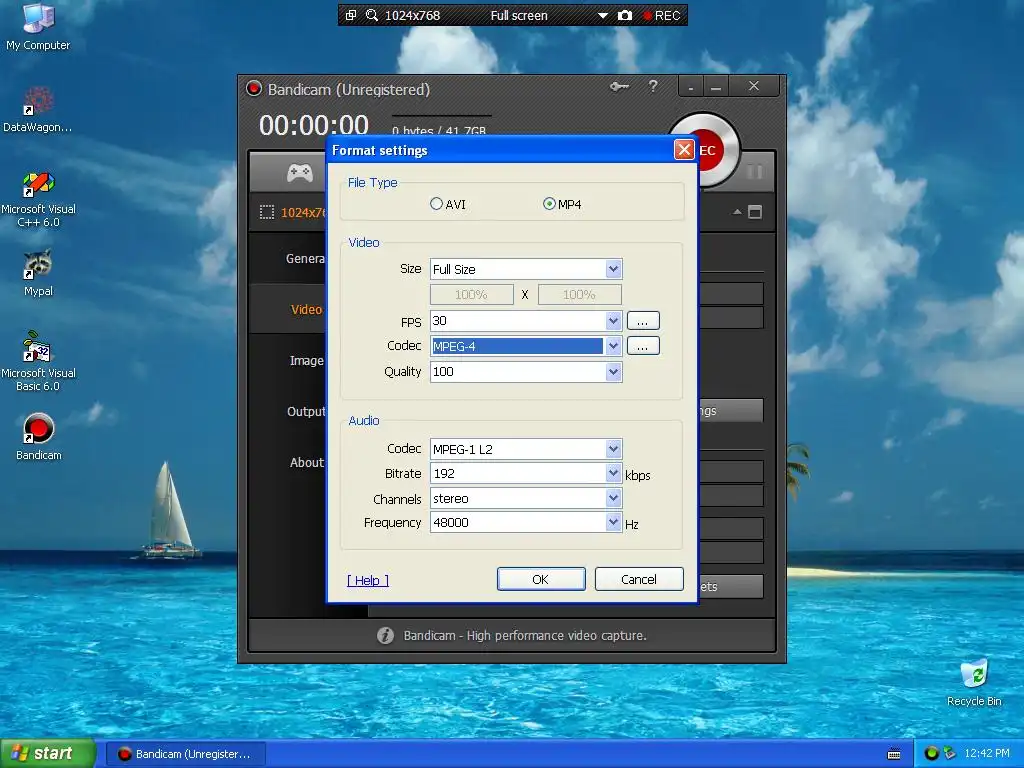Click the on-screen keyboard tray icon

coord(894,754)
